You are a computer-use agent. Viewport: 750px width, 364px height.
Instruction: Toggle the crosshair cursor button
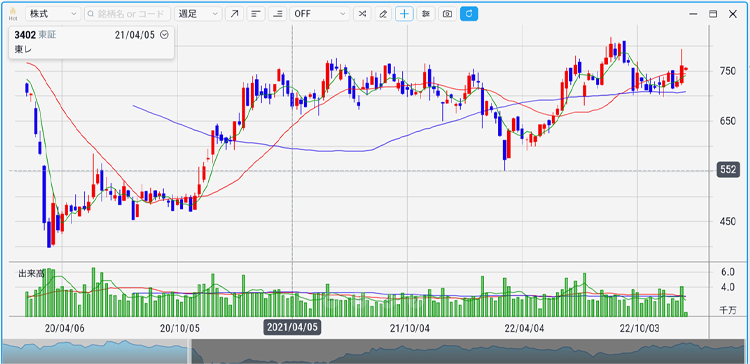point(404,13)
